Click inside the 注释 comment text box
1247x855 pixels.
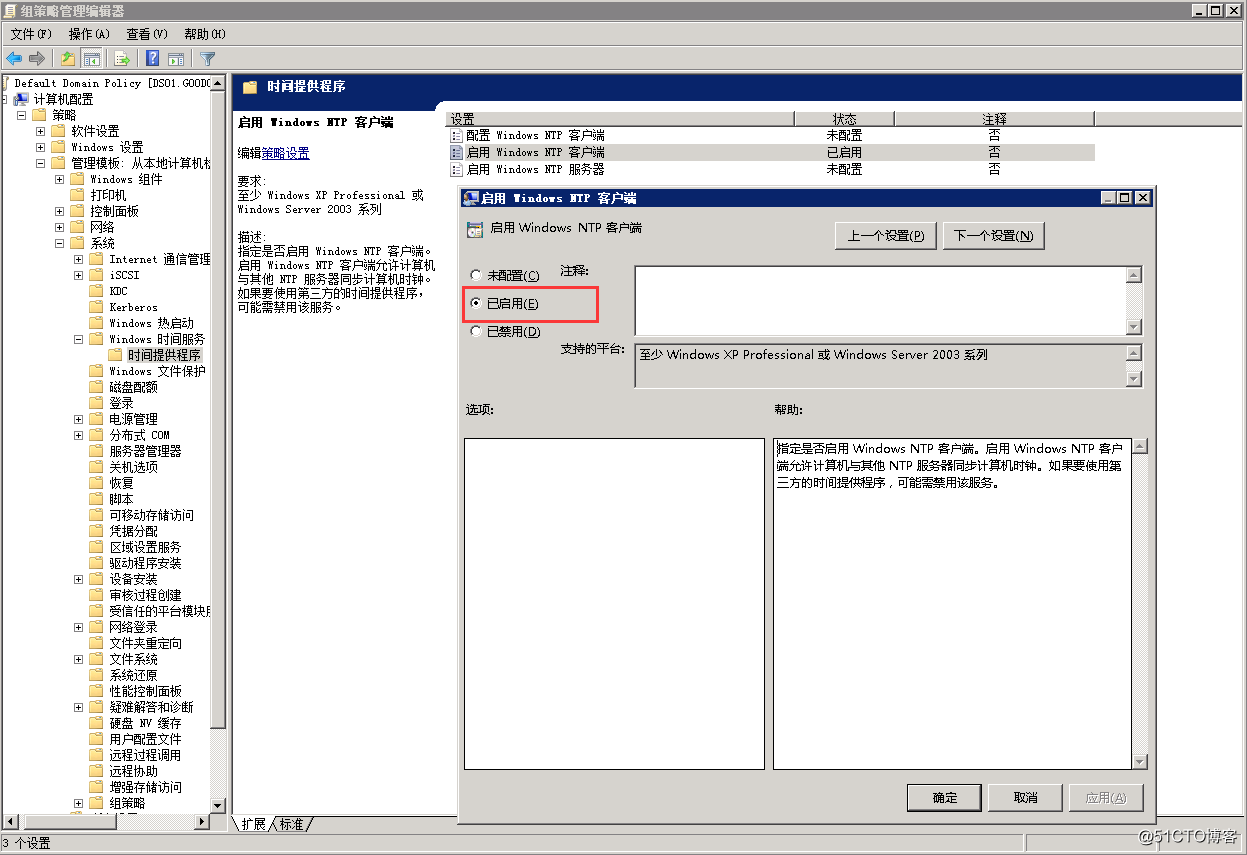(x=880, y=300)
